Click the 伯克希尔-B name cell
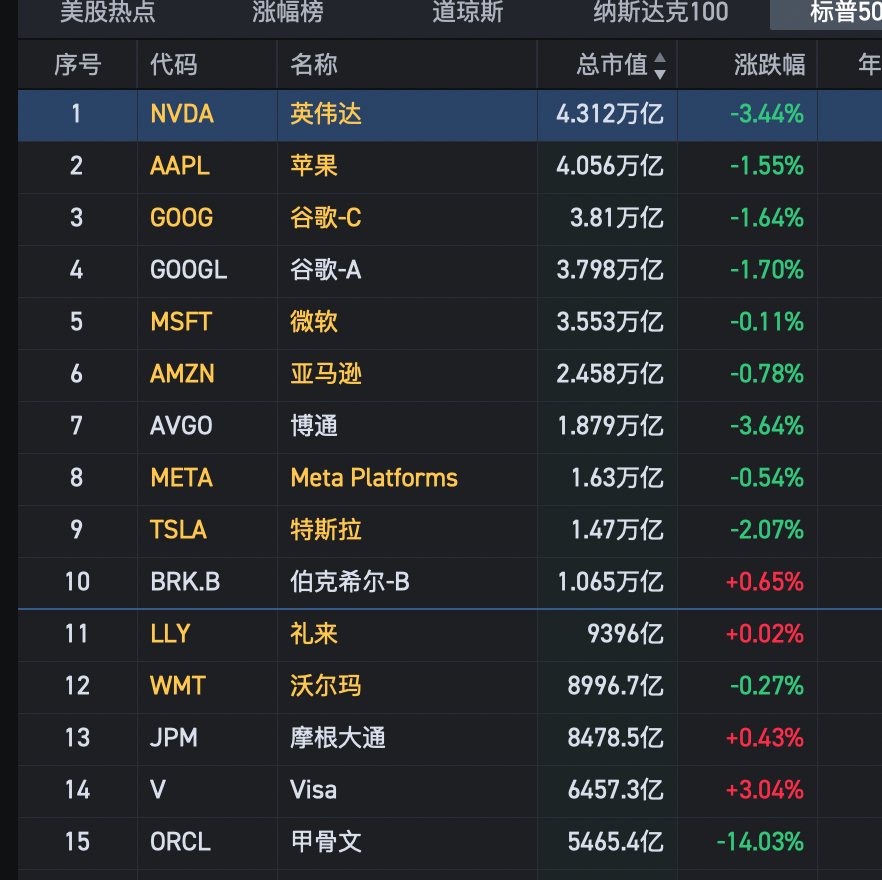This screenshot has height=880, width=882. (350, 582)
